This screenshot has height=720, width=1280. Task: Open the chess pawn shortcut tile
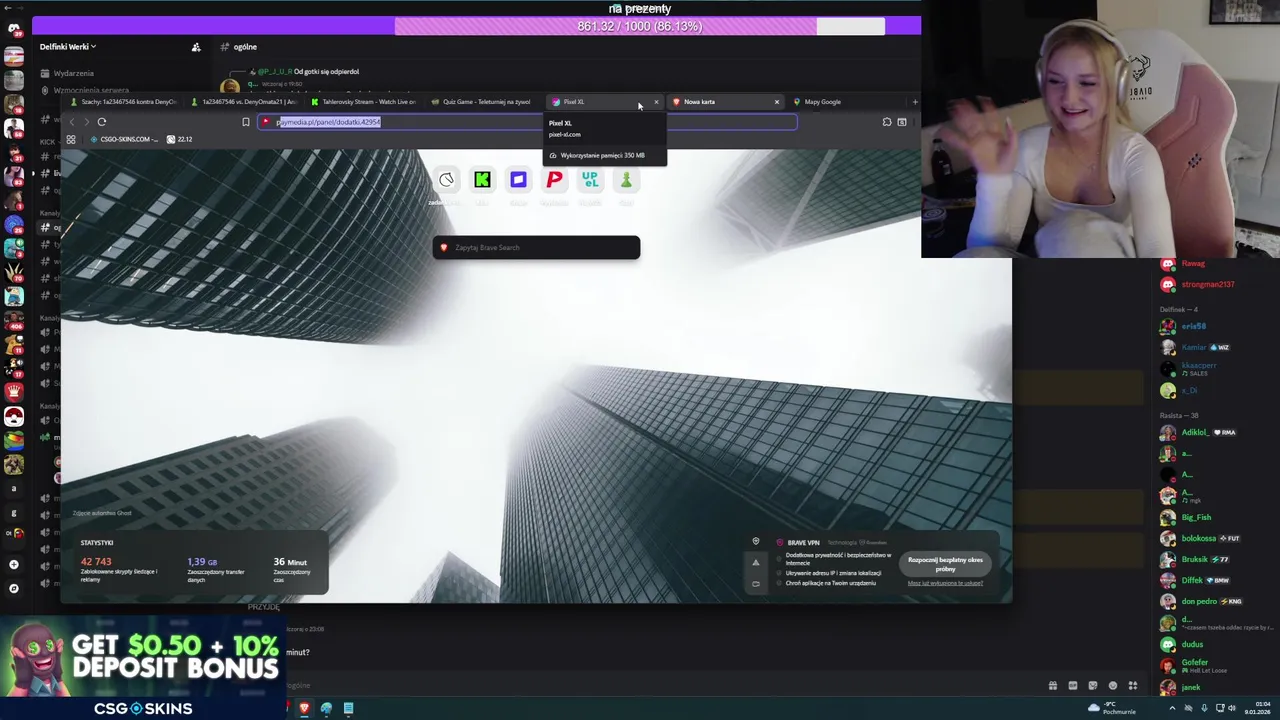click(626, 180)
